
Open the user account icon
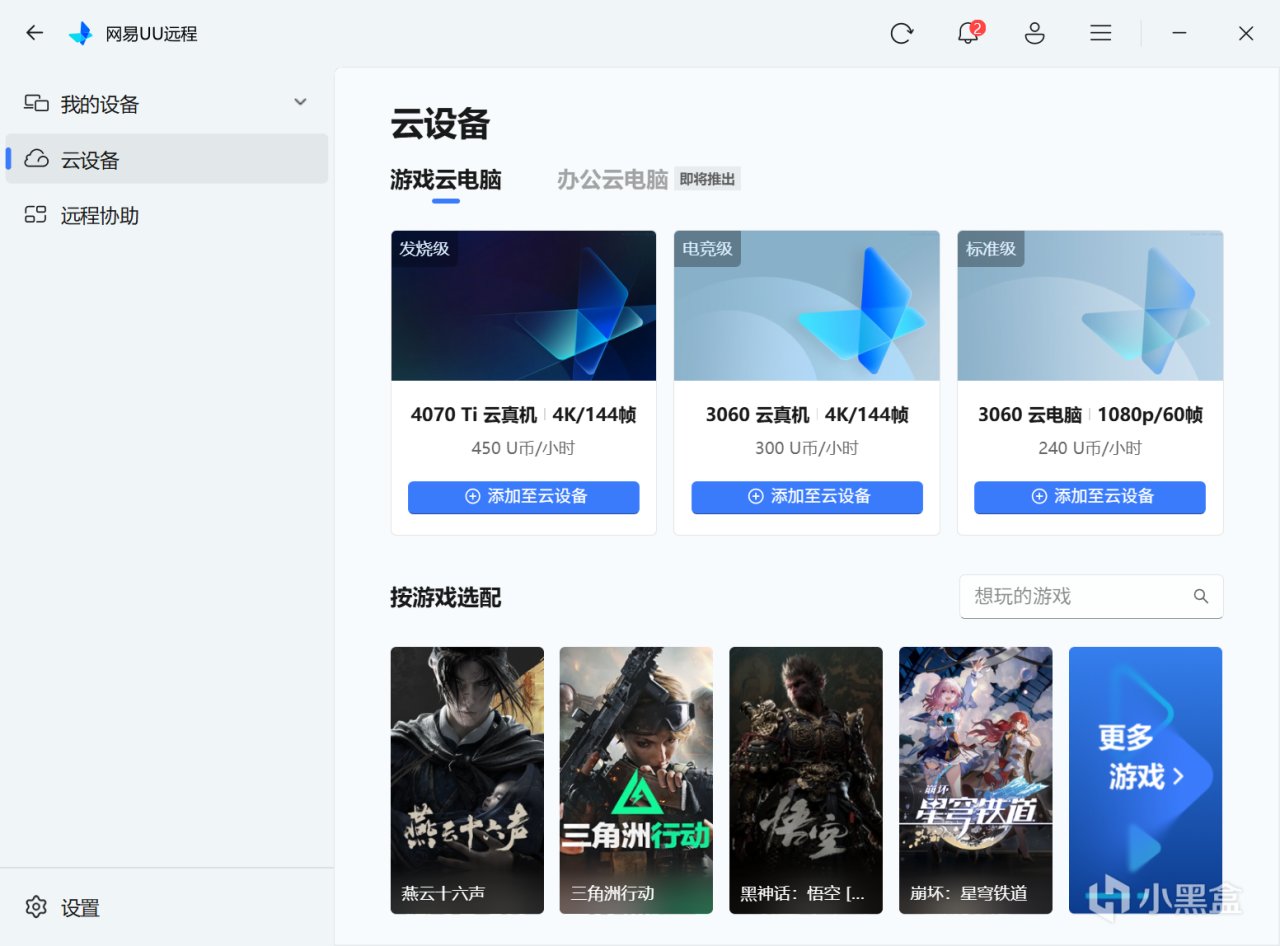pyautogui.click(x=1035, y=33)
